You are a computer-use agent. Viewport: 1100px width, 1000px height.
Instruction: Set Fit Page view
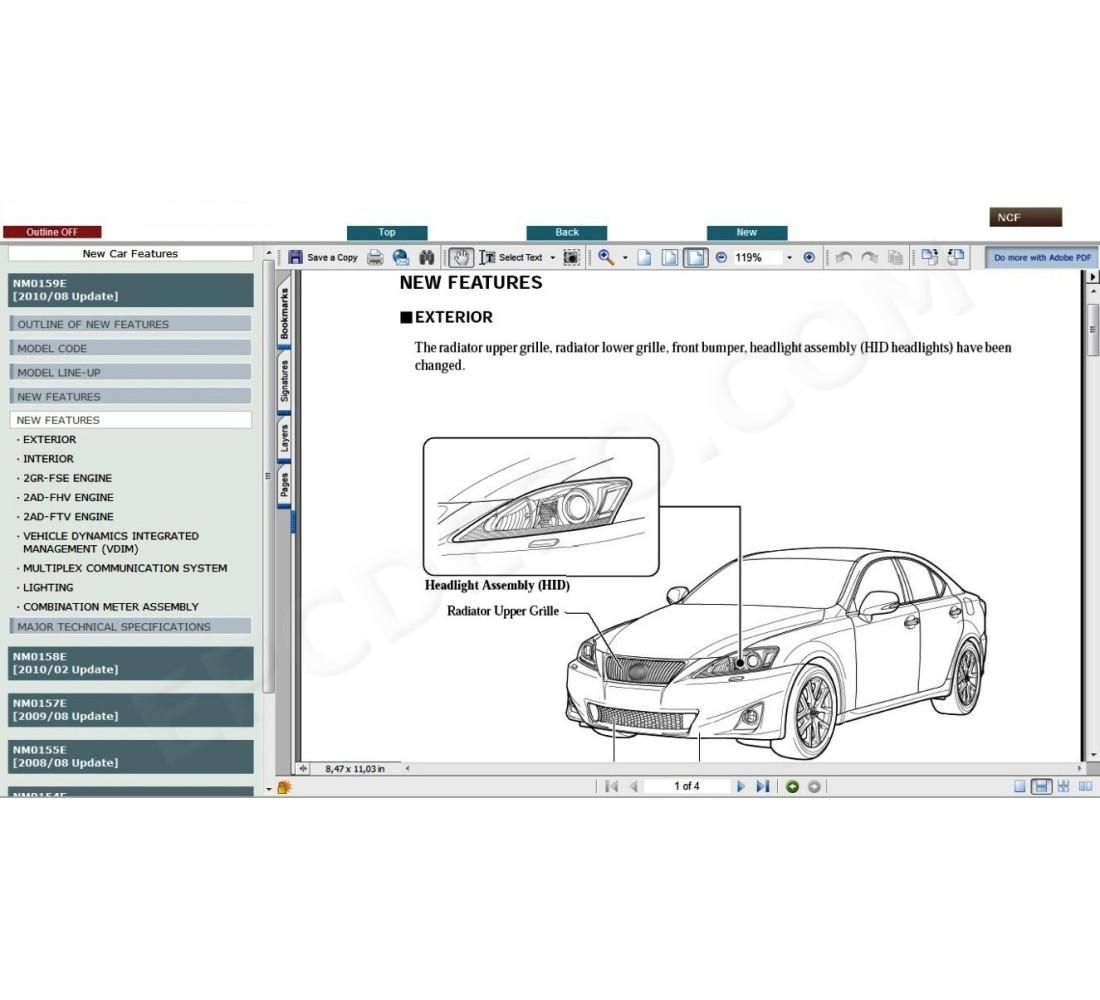670,258
